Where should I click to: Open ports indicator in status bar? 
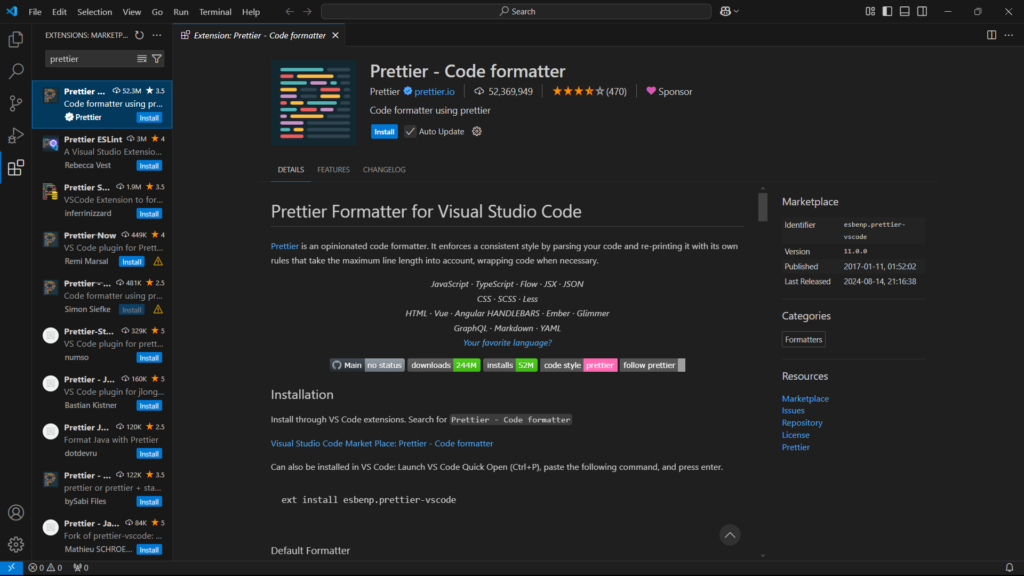[x=81, y=568]
